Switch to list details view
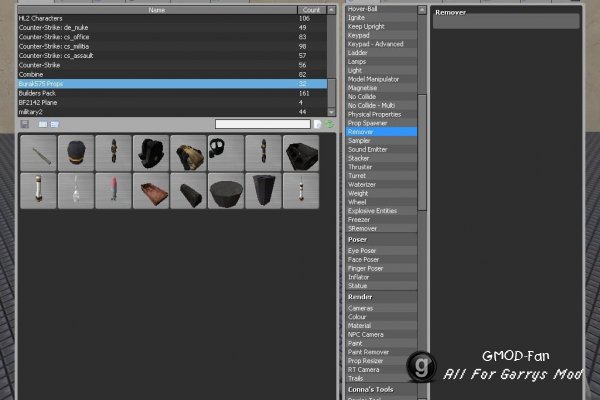Viewport: 600px width, 400px height. click(x=55, y=124)
